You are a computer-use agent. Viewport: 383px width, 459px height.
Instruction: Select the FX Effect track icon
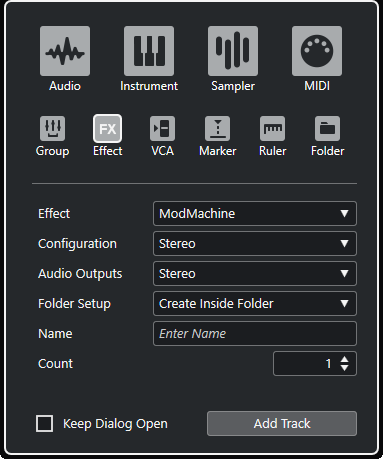tap(108, 128)
